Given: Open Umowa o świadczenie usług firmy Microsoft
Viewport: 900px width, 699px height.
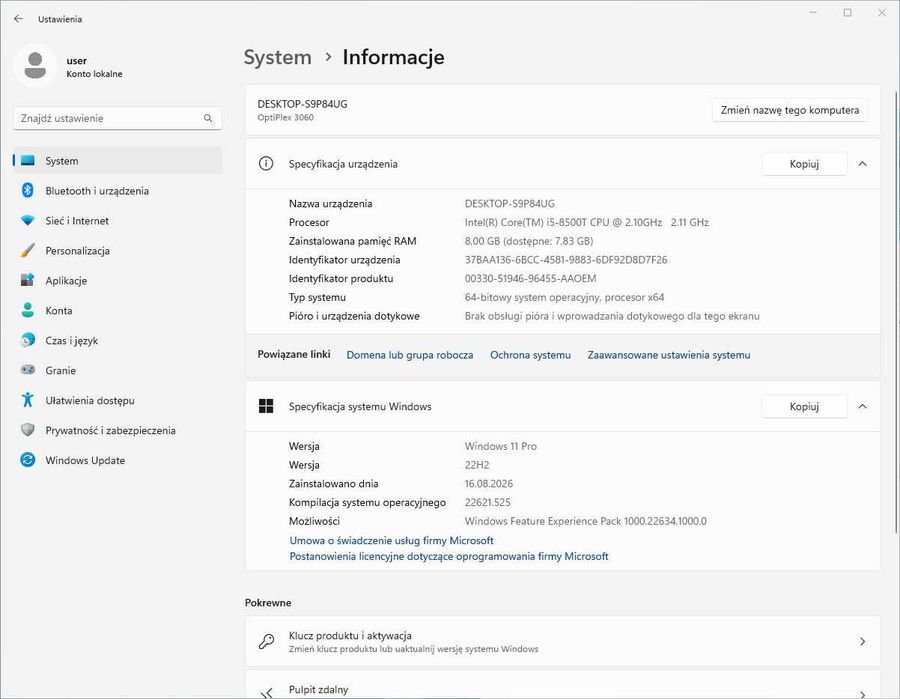Looking at the screenshot, I should pos(391,540).
